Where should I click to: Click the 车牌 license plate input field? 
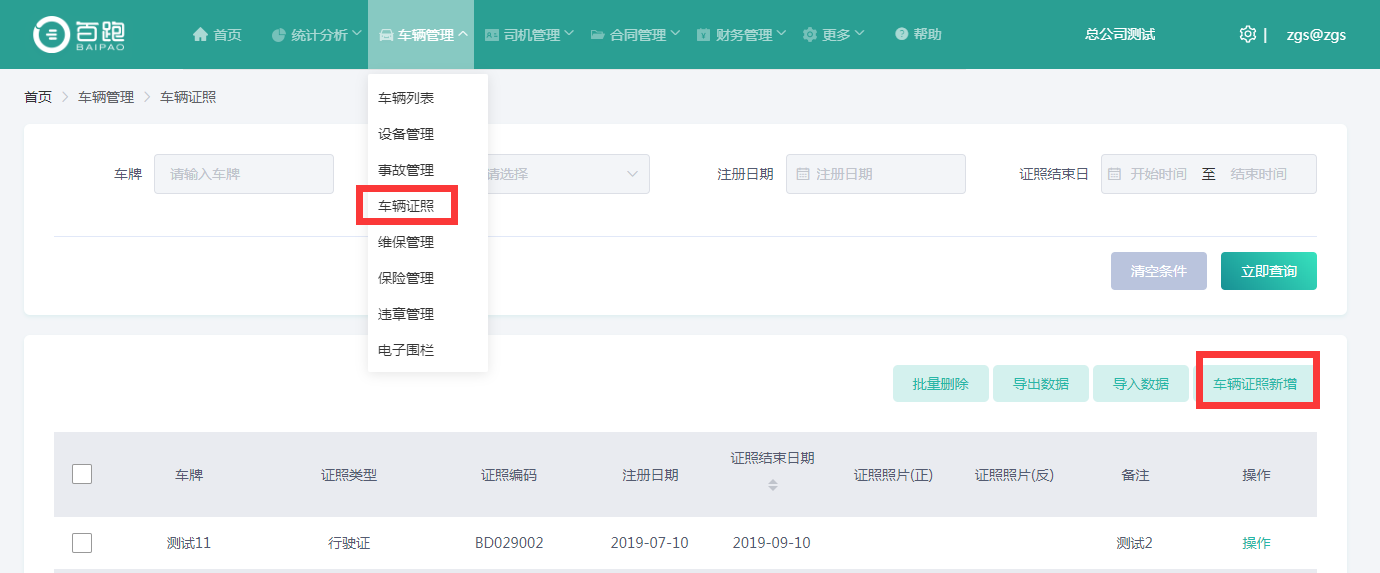pyautogui.click(x=243, y=174)
